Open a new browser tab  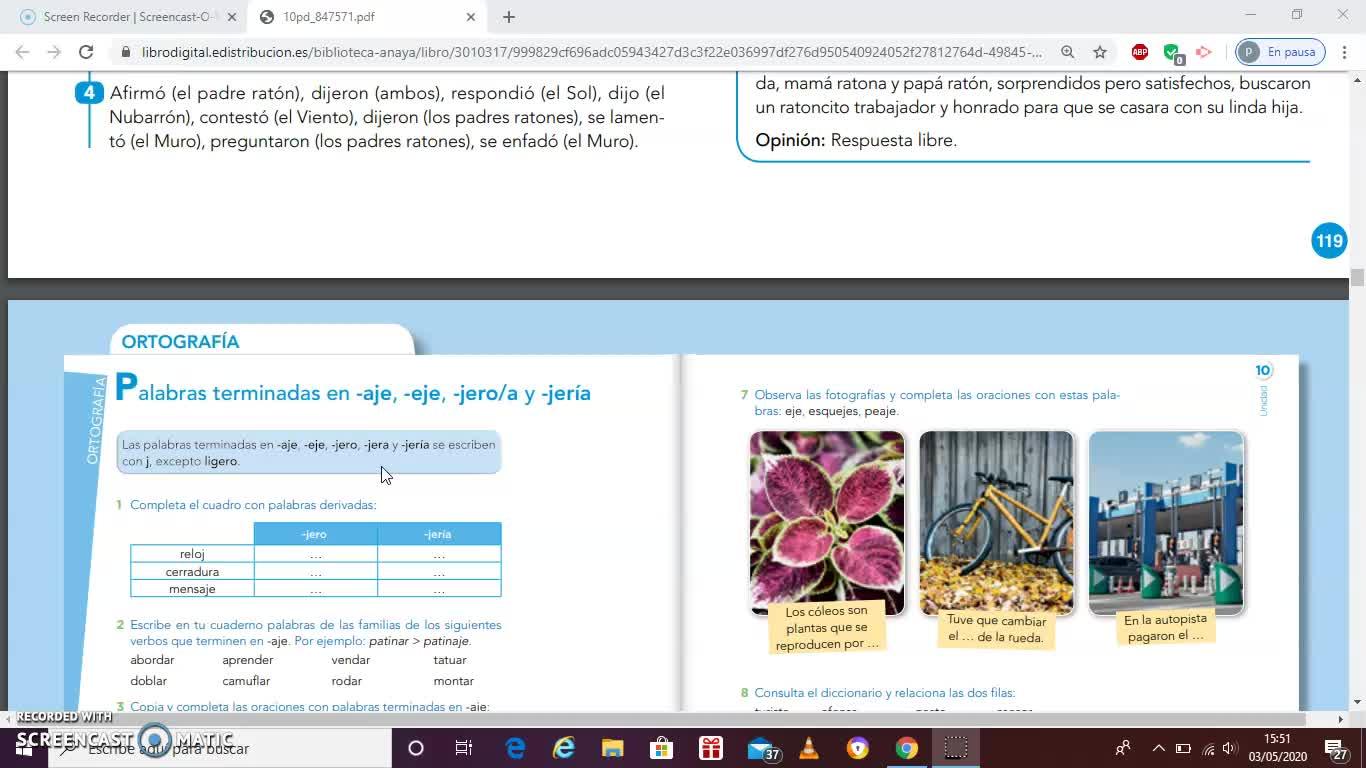509,17
